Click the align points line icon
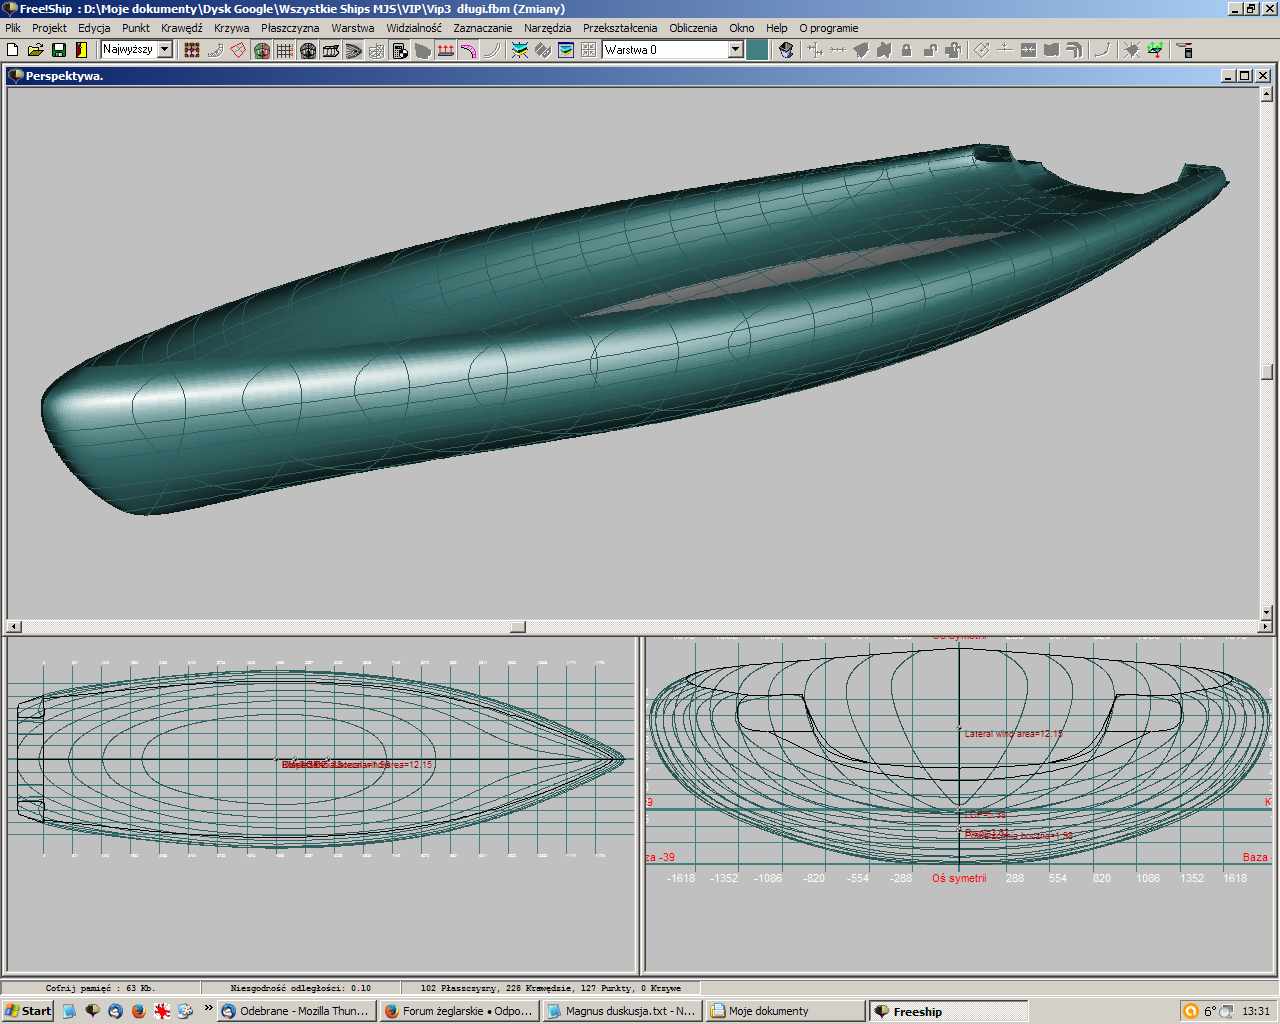The width and height of the screenshot is (1280, 1024). click(x=838, y=50)
